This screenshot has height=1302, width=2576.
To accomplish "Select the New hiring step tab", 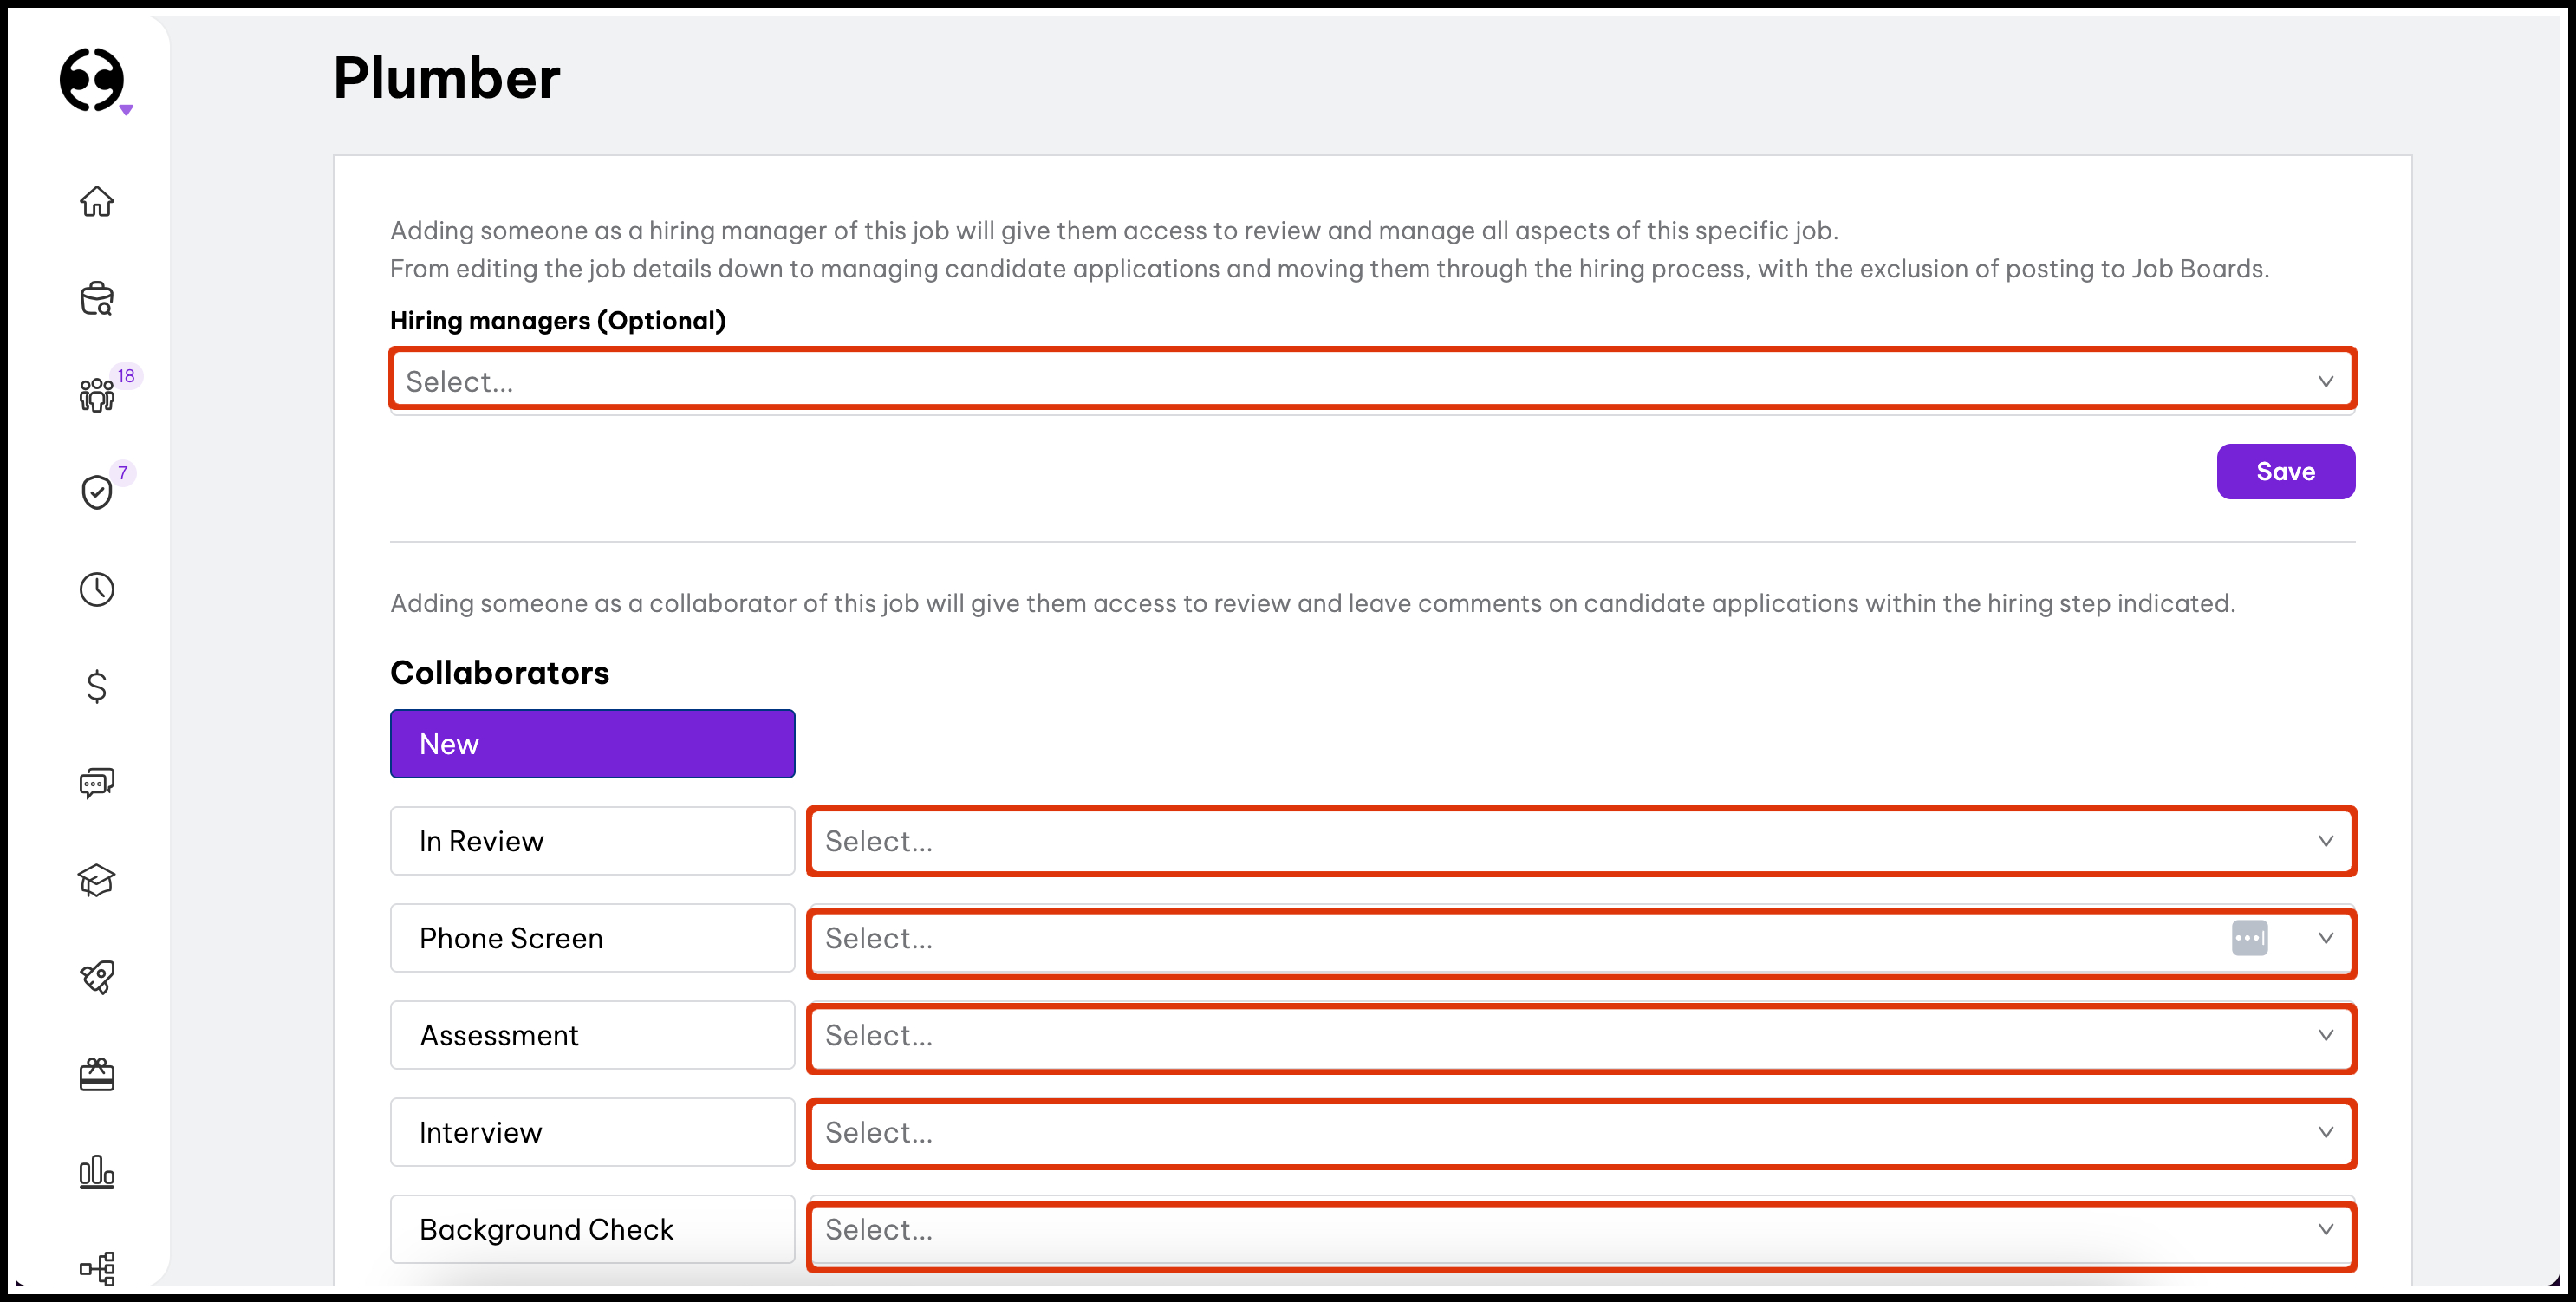I will coord(592,744).
